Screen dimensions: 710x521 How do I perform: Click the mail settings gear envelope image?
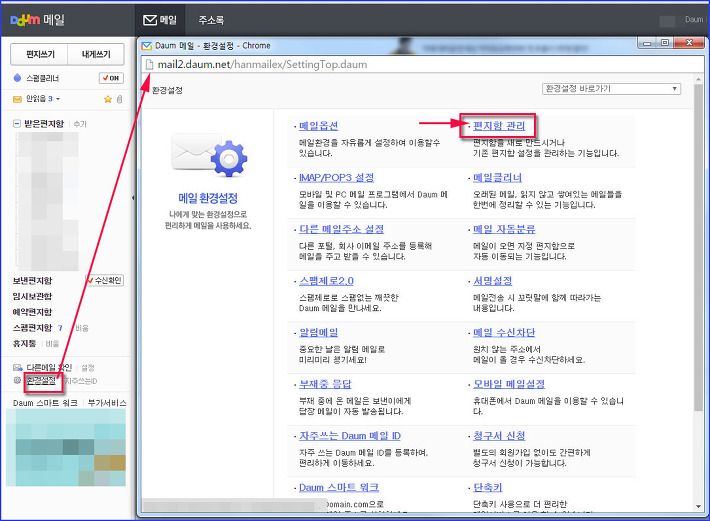209,155
